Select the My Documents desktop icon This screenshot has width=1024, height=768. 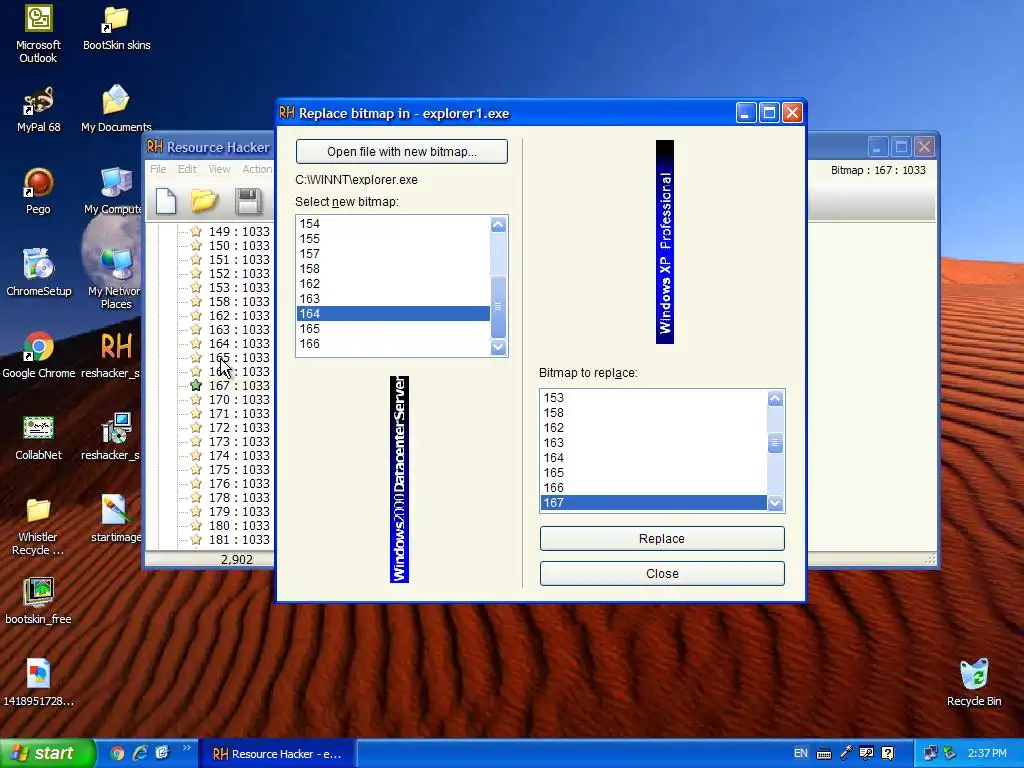pos(116,109)
